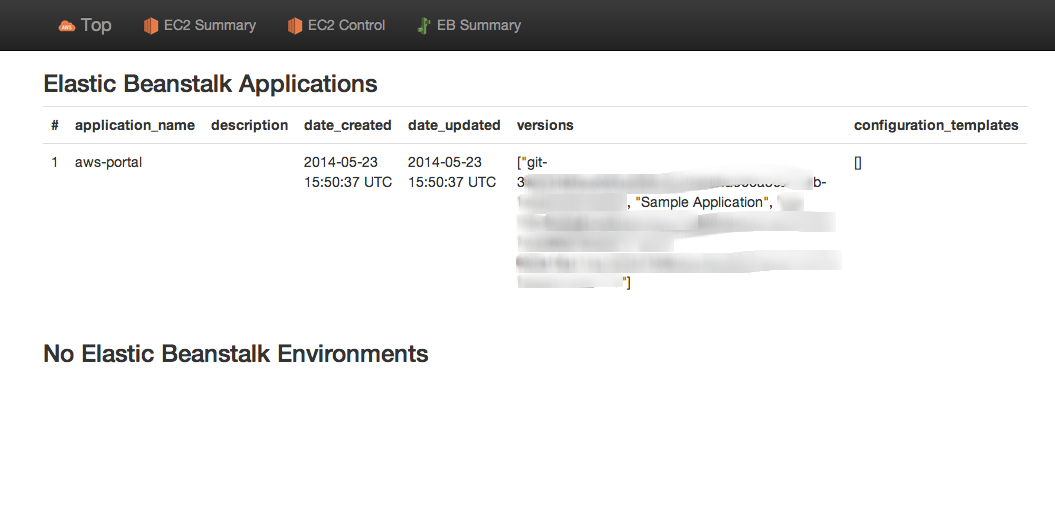Click the versions column header
The width and height of the screenshot is (1055, 505).
(545, 125)
